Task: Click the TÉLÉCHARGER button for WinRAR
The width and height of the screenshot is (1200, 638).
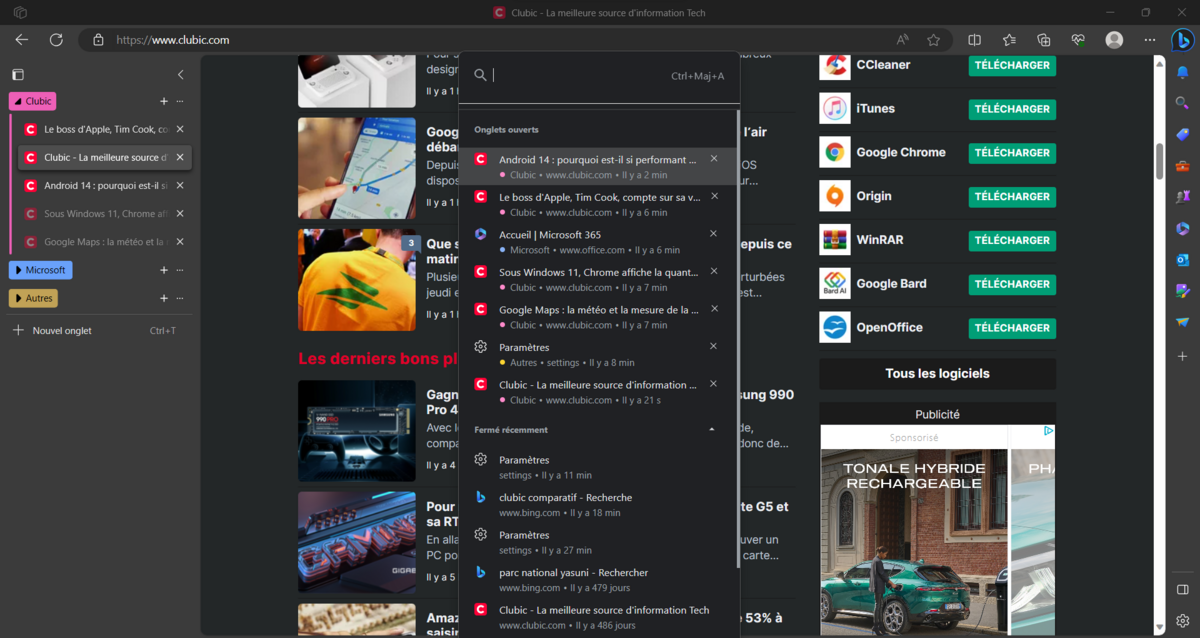Action: coord(1012,240)
